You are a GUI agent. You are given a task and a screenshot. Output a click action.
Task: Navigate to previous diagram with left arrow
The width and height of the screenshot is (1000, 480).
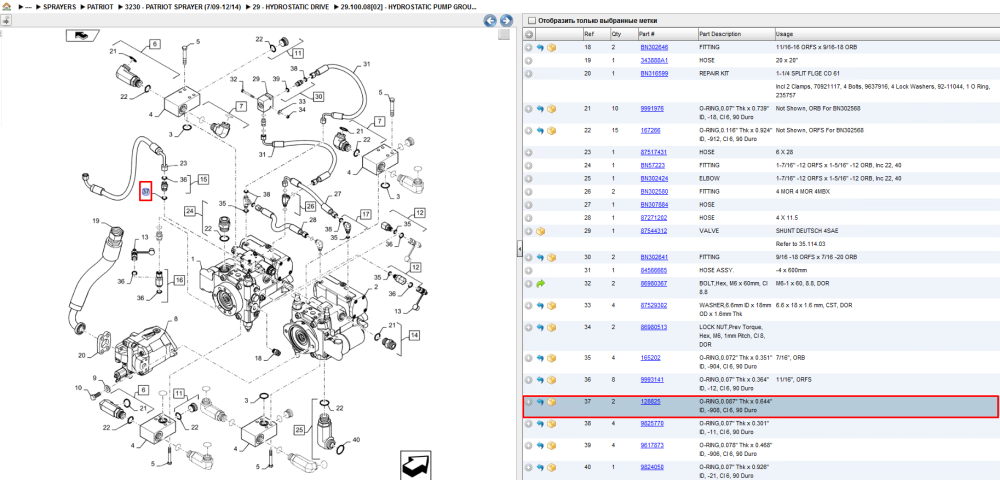490,20
